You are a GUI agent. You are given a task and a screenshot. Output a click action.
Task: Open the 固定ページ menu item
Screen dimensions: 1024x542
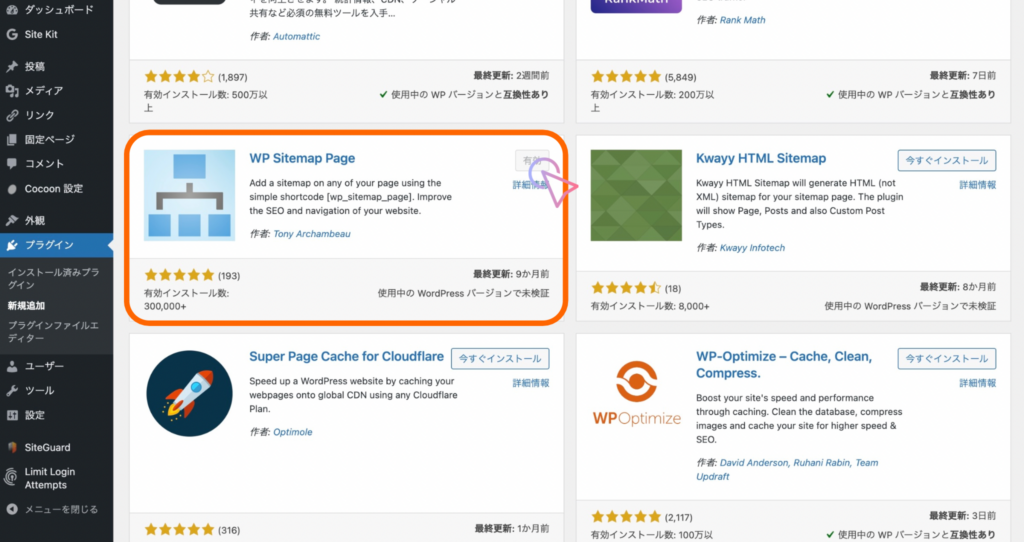(50, 139)
